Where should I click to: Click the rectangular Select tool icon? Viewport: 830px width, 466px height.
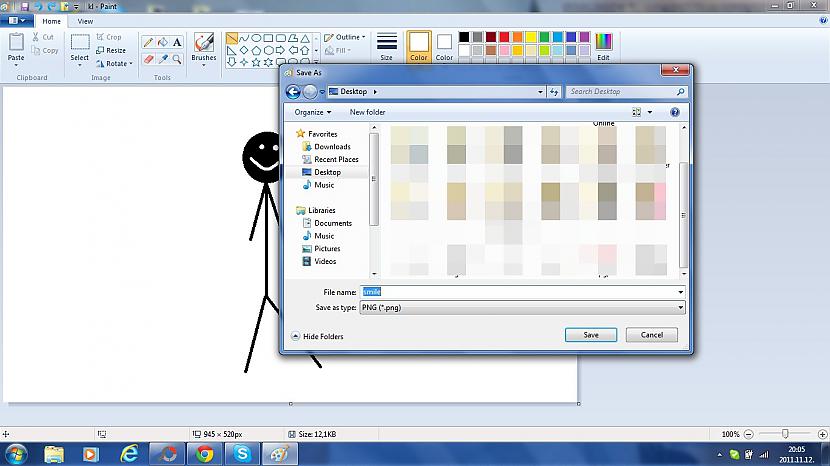tap(80, 42)
